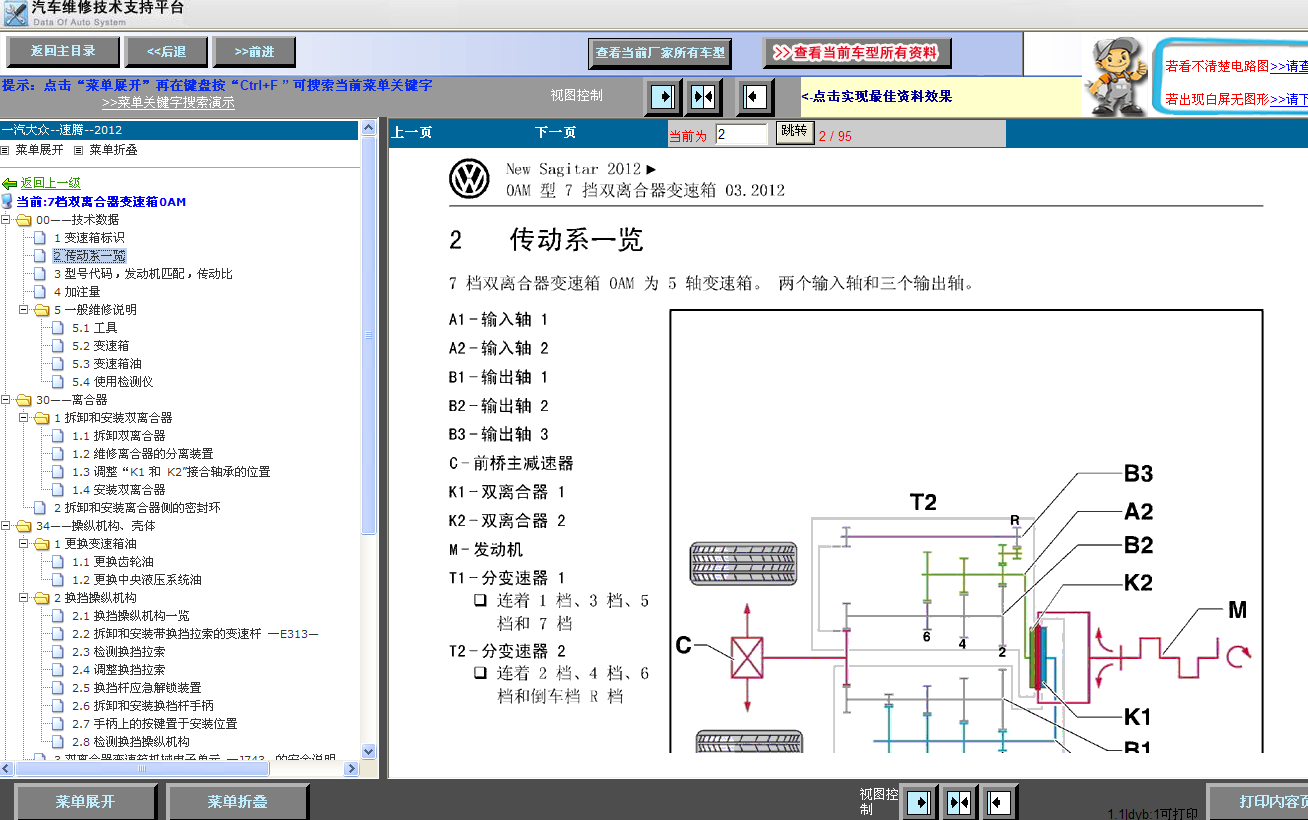This screenshot has width=1308, height=820.
Task: Click the page number input field
Action: click(x=742, y=133)
